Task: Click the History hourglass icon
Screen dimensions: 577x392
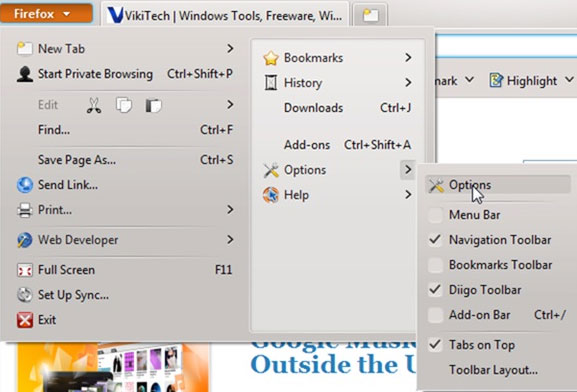Action: coord(271,83)
